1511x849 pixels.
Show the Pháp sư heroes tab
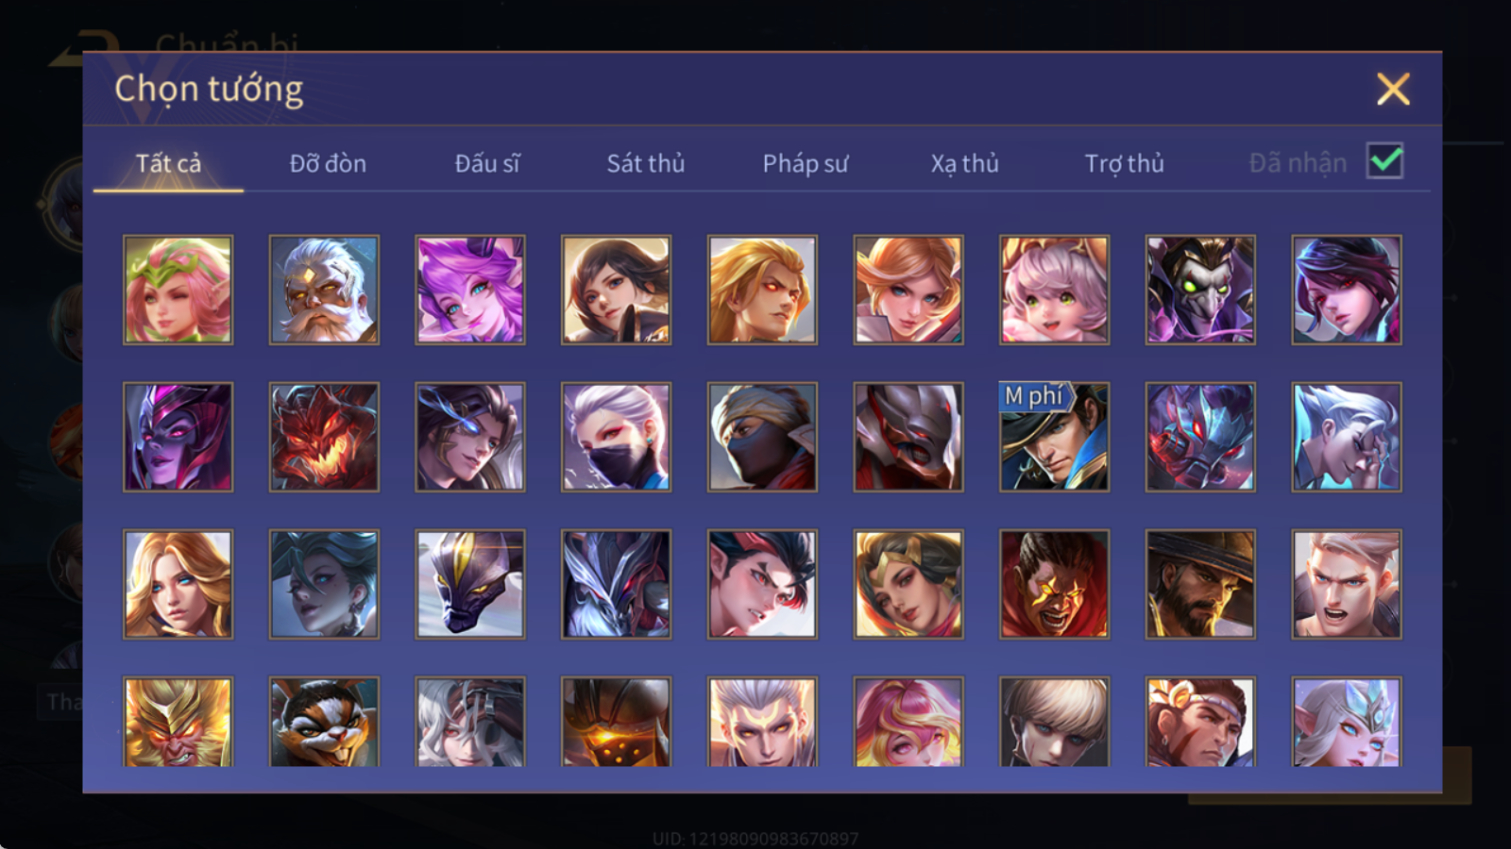point(805,163)
